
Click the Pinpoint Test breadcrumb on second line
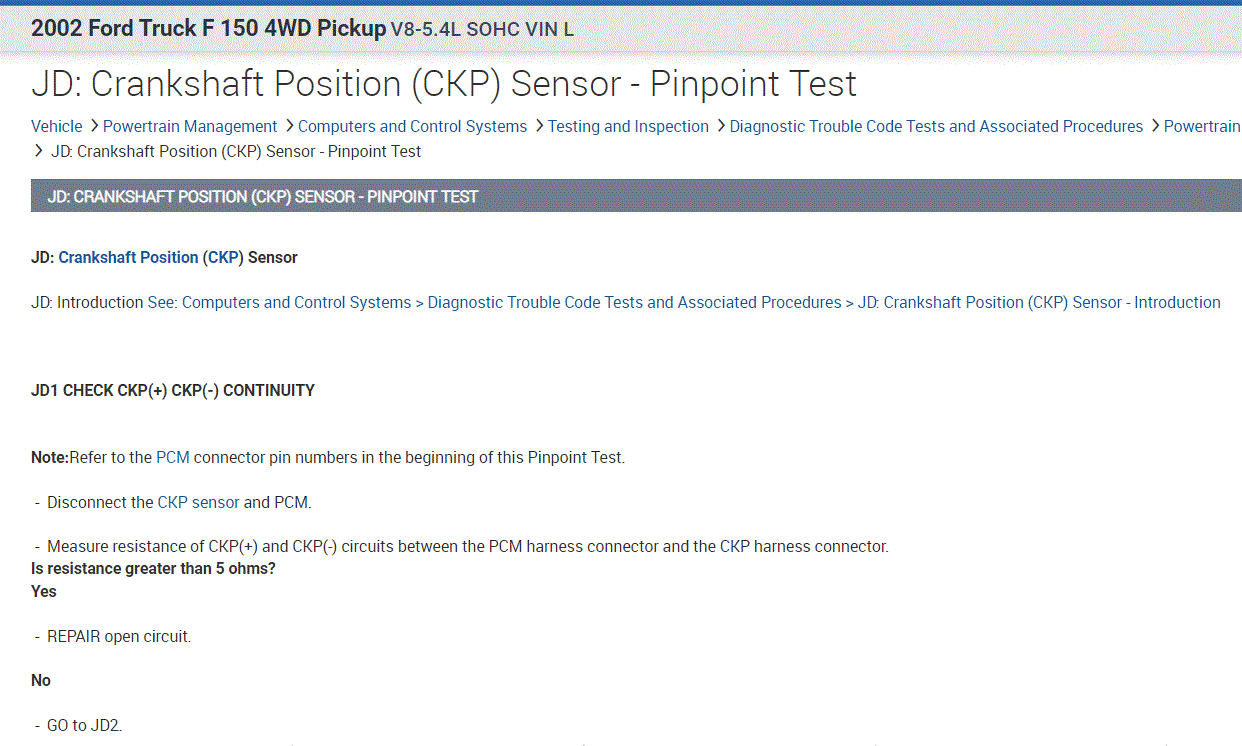pos(236,152)
